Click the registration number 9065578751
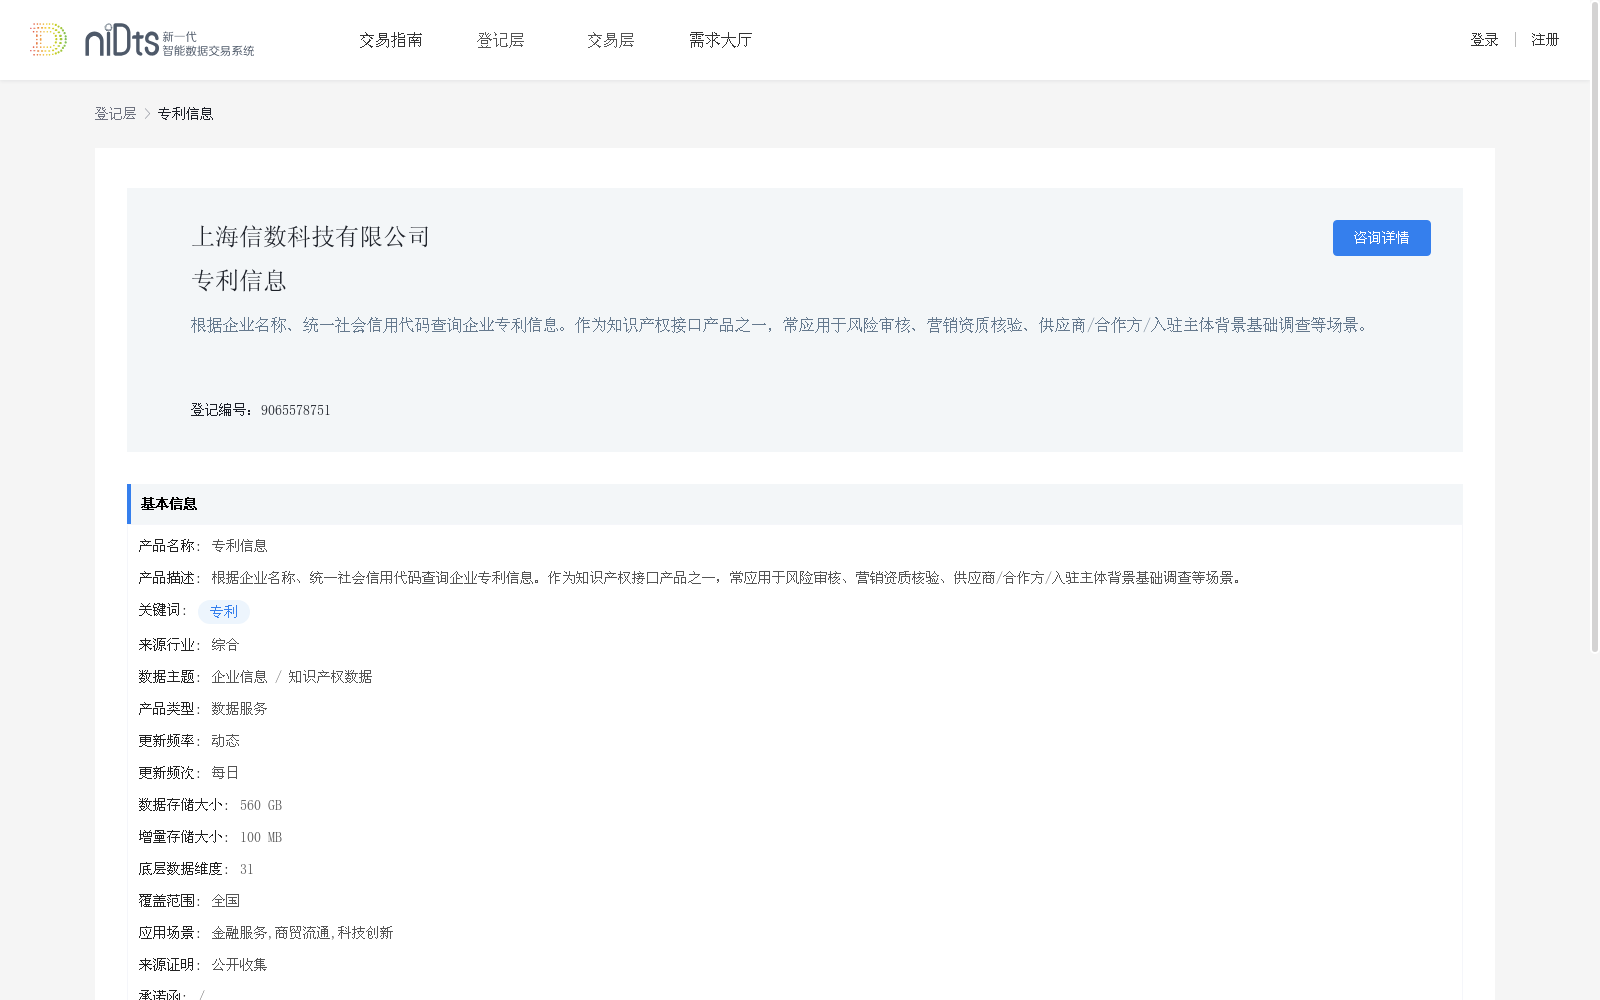The height and width of the screenshot is (1000, 1600). 296,410
